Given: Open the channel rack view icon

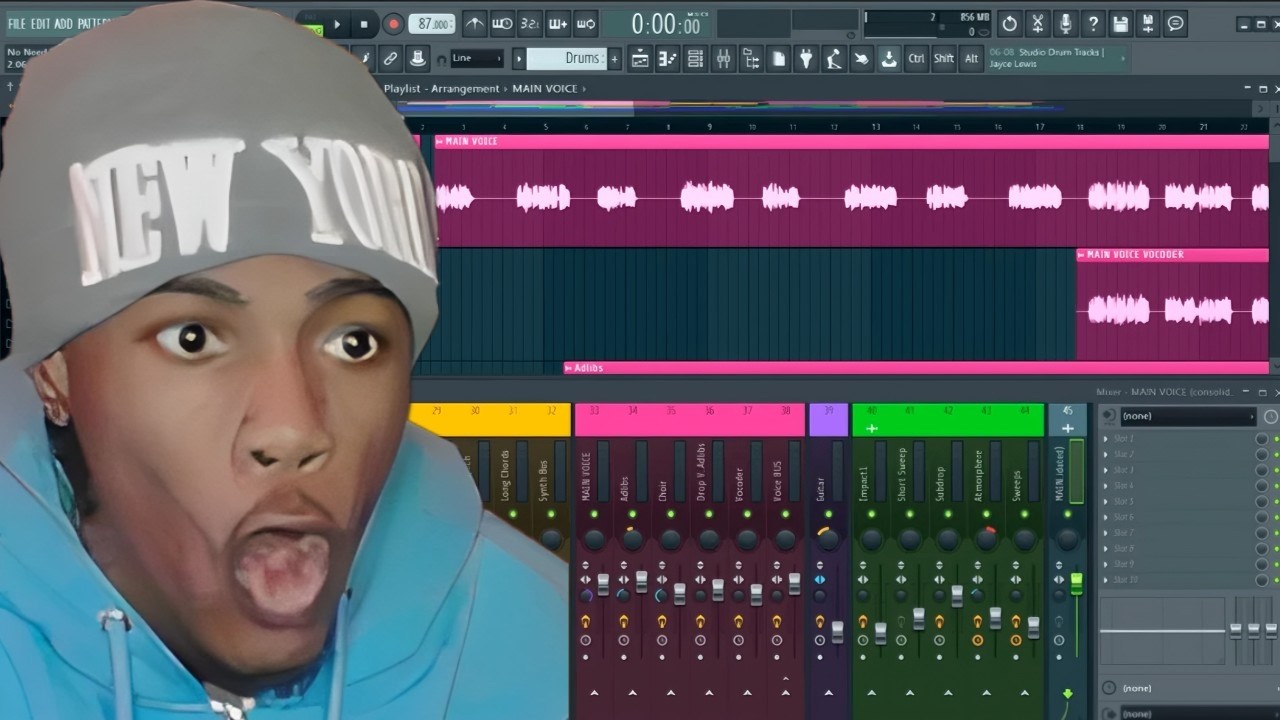Looking at the screenshot, I should pyautogui.click(x=696, y=59).
